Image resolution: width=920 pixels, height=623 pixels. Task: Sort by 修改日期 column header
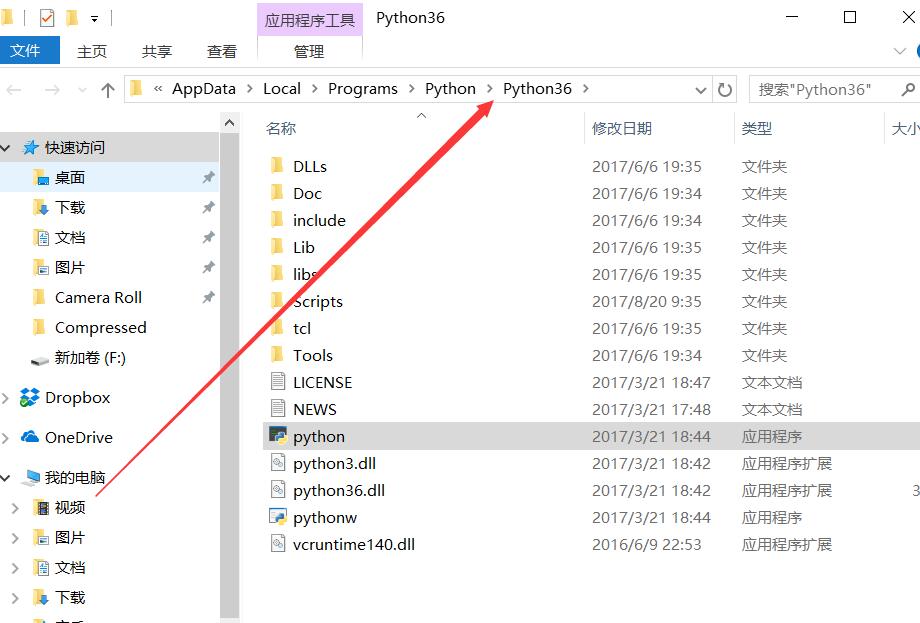point(659,128)
